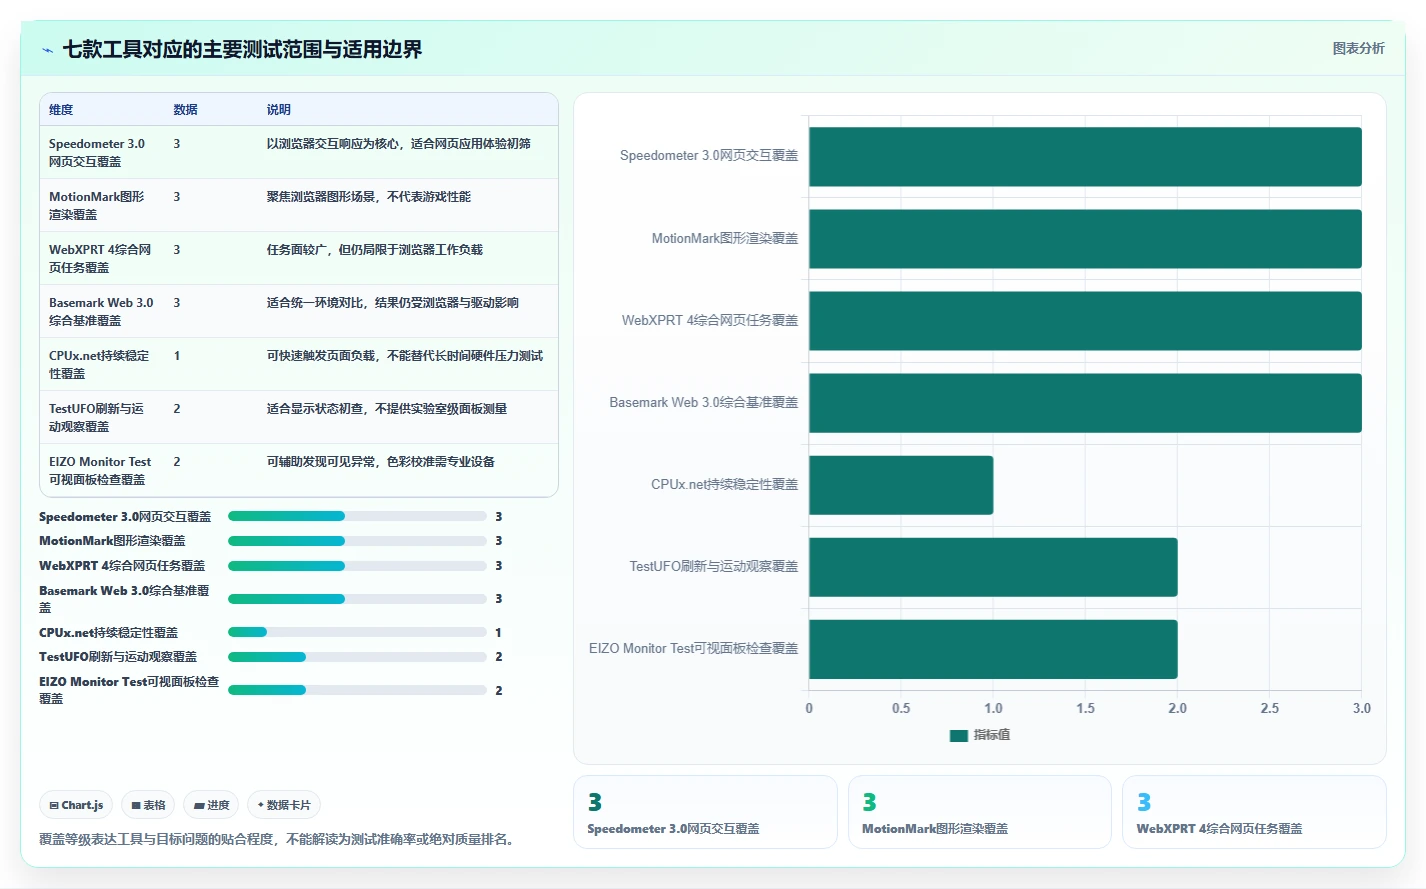The image size is (1426, 889).
Task: Click the EIZO Monitor Test chart bar
Action: tap(993, 649)
